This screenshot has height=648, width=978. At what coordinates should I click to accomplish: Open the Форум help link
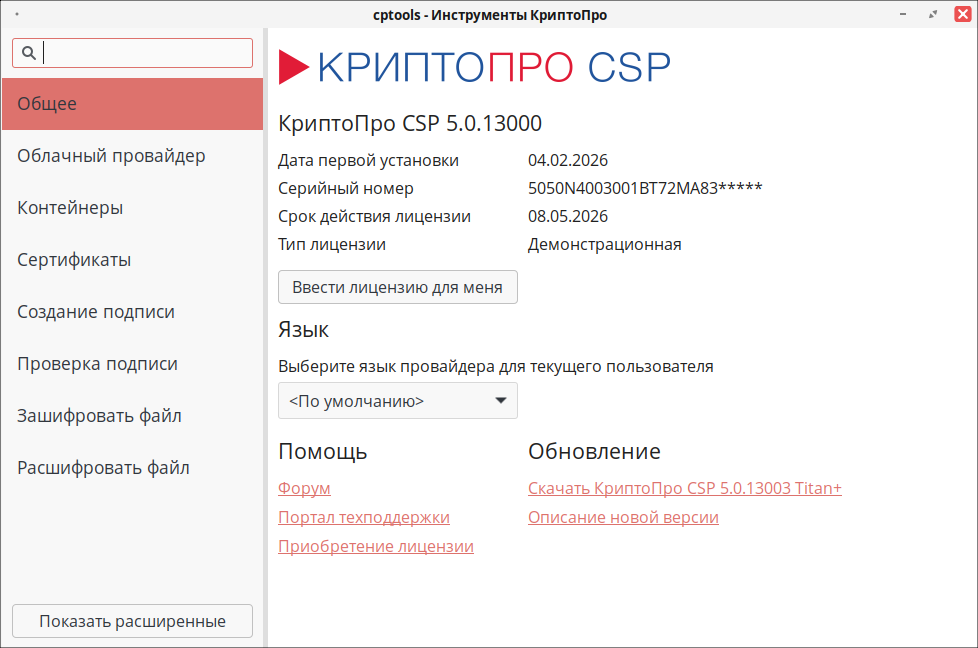point(304,488)
